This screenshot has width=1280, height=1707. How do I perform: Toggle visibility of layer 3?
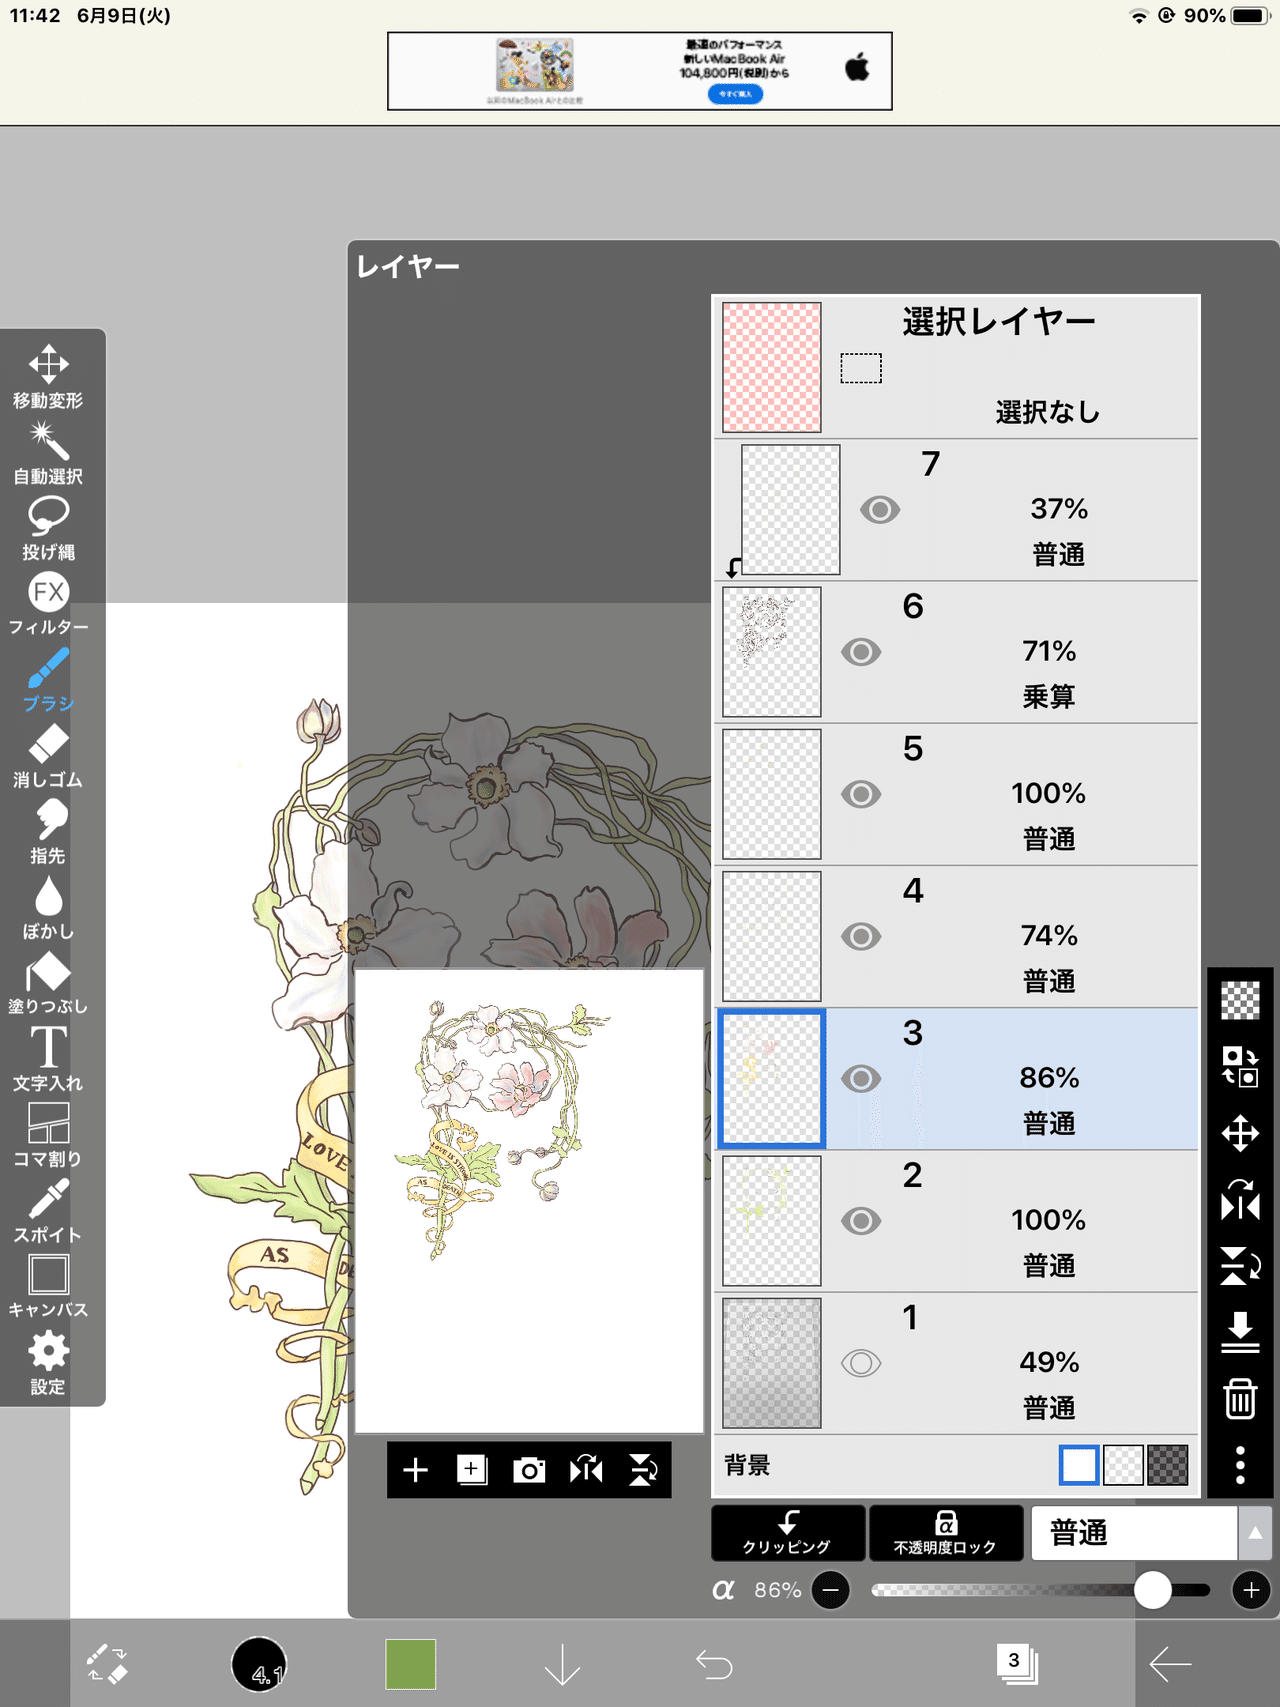coord(861,1078)
